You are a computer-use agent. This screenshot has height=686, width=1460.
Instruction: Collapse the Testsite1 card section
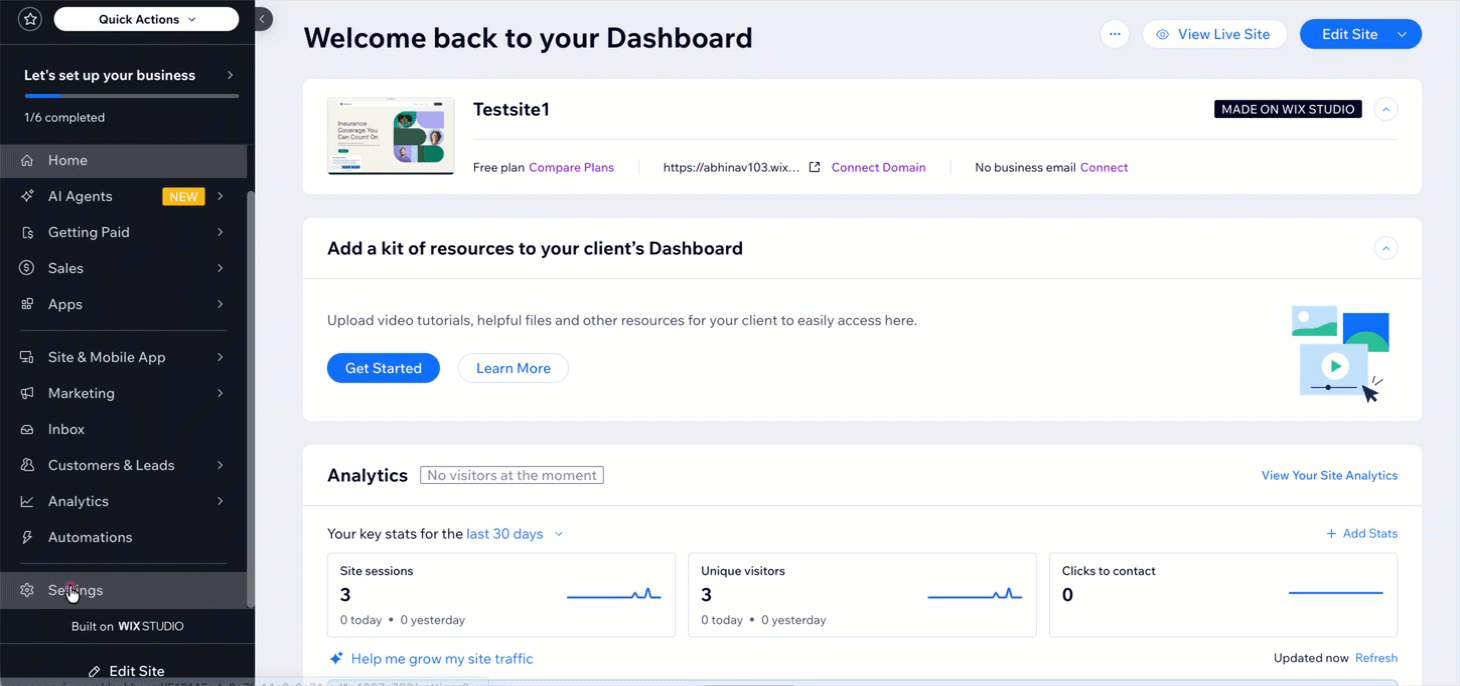coord(1385,109)
